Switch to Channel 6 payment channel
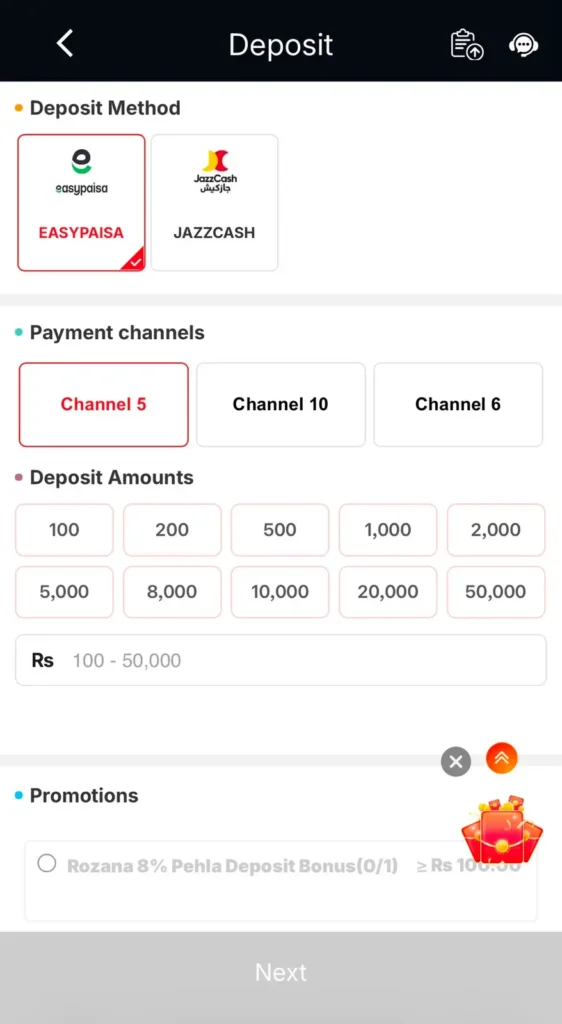Screen dimensions: 562x1024 [458, 404]
